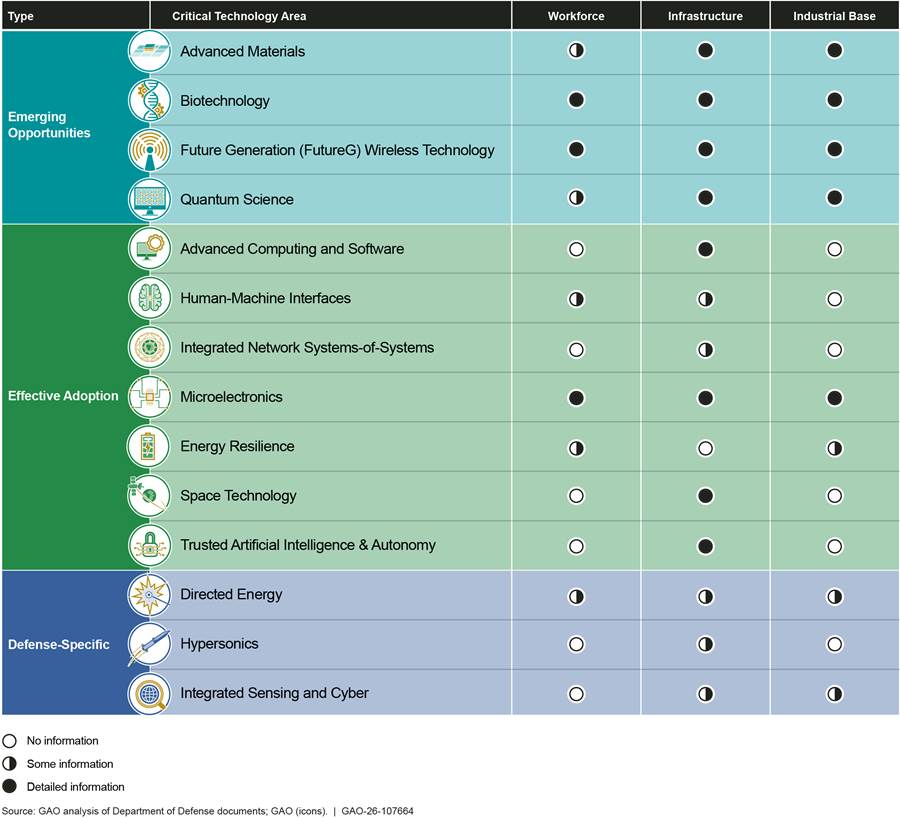This screenshot has width=900, height=818.
Task: Click the Hypersonics missile icon
Action: pyautogui.click(x=146, y=645)
